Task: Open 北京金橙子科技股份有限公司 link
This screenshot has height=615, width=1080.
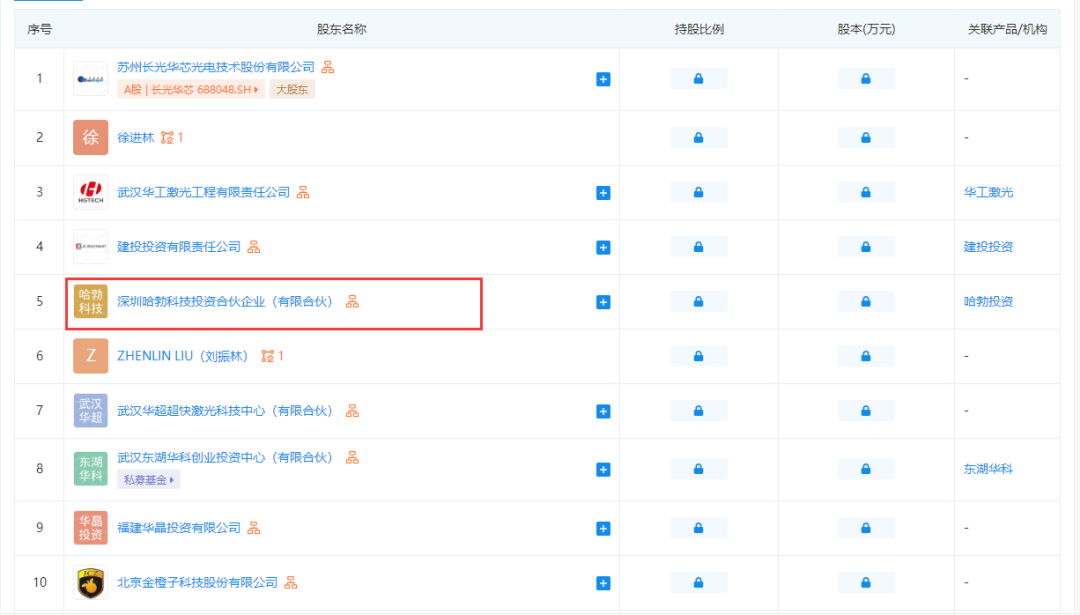Action: pos(198,583)
